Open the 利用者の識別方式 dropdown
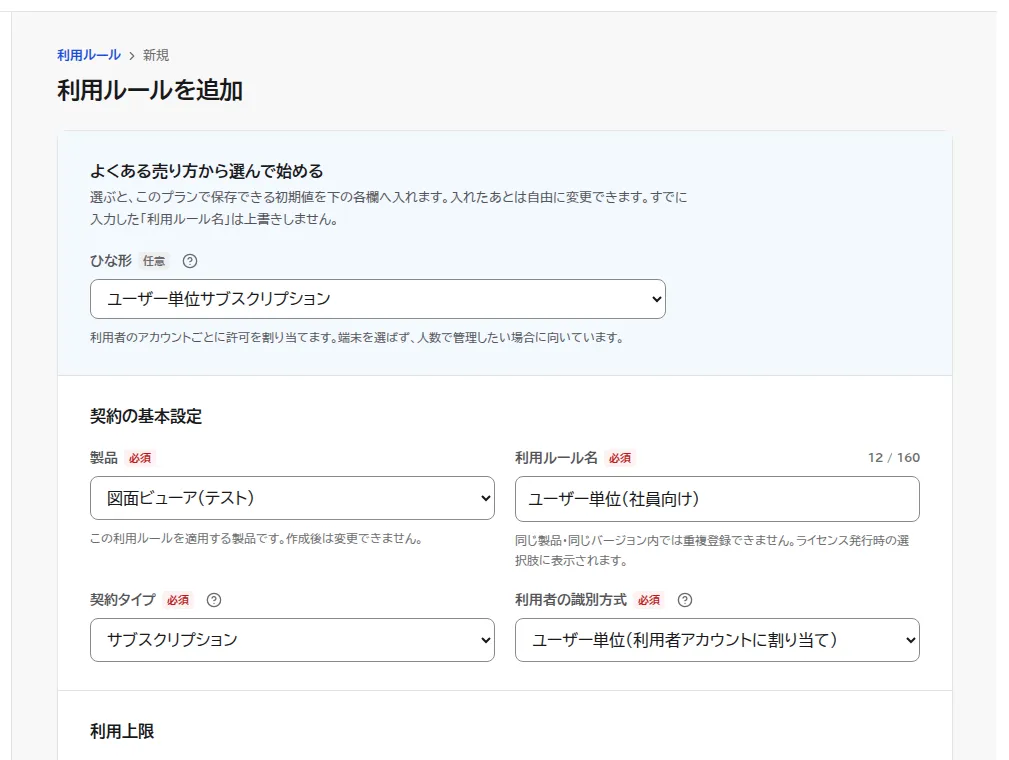Screen dimensions: 1009x760 (x=717, y=640)
